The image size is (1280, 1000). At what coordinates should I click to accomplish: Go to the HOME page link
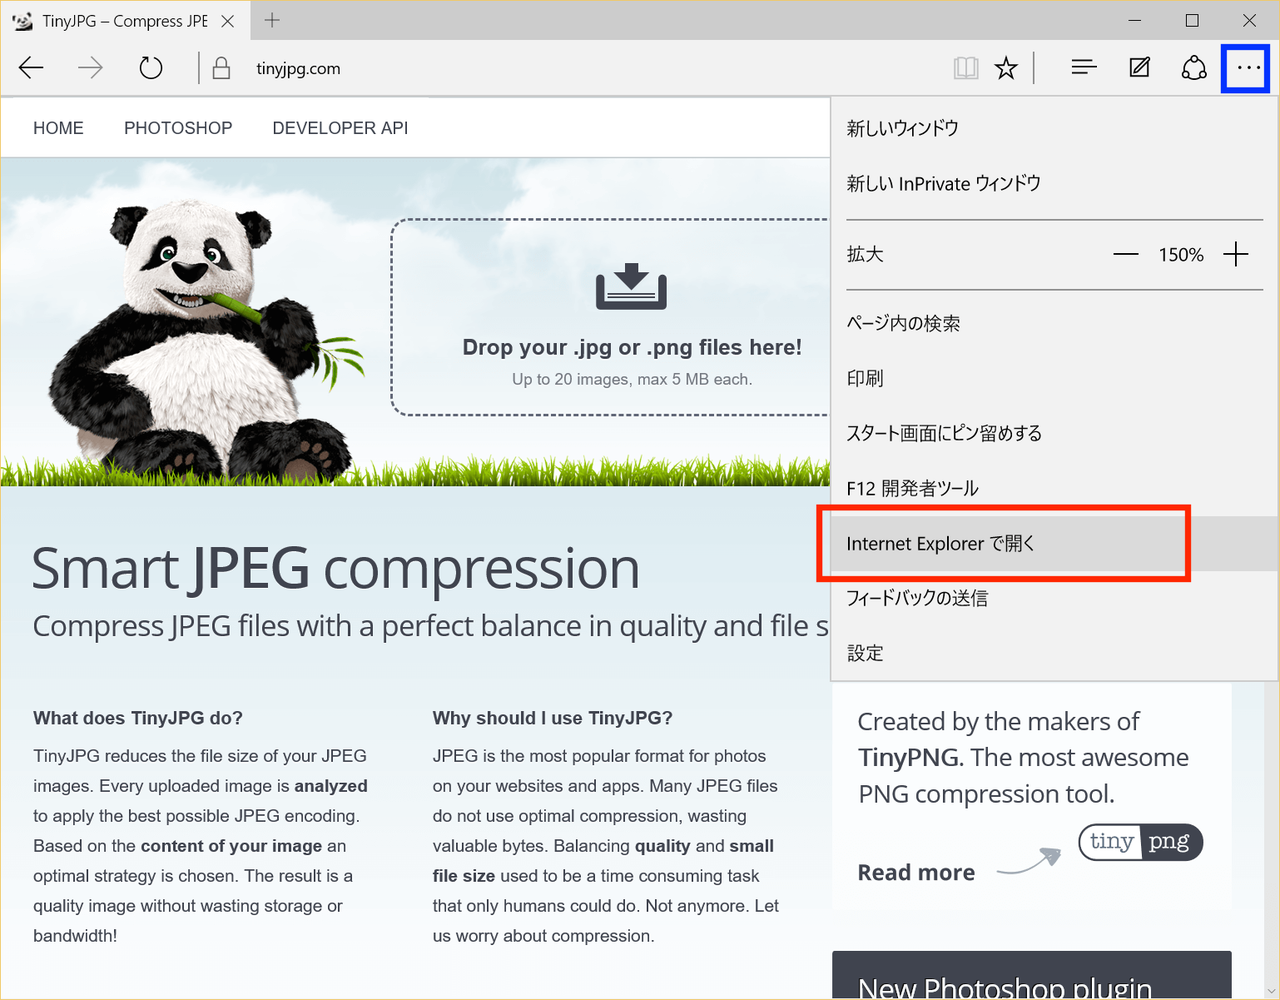58,128
